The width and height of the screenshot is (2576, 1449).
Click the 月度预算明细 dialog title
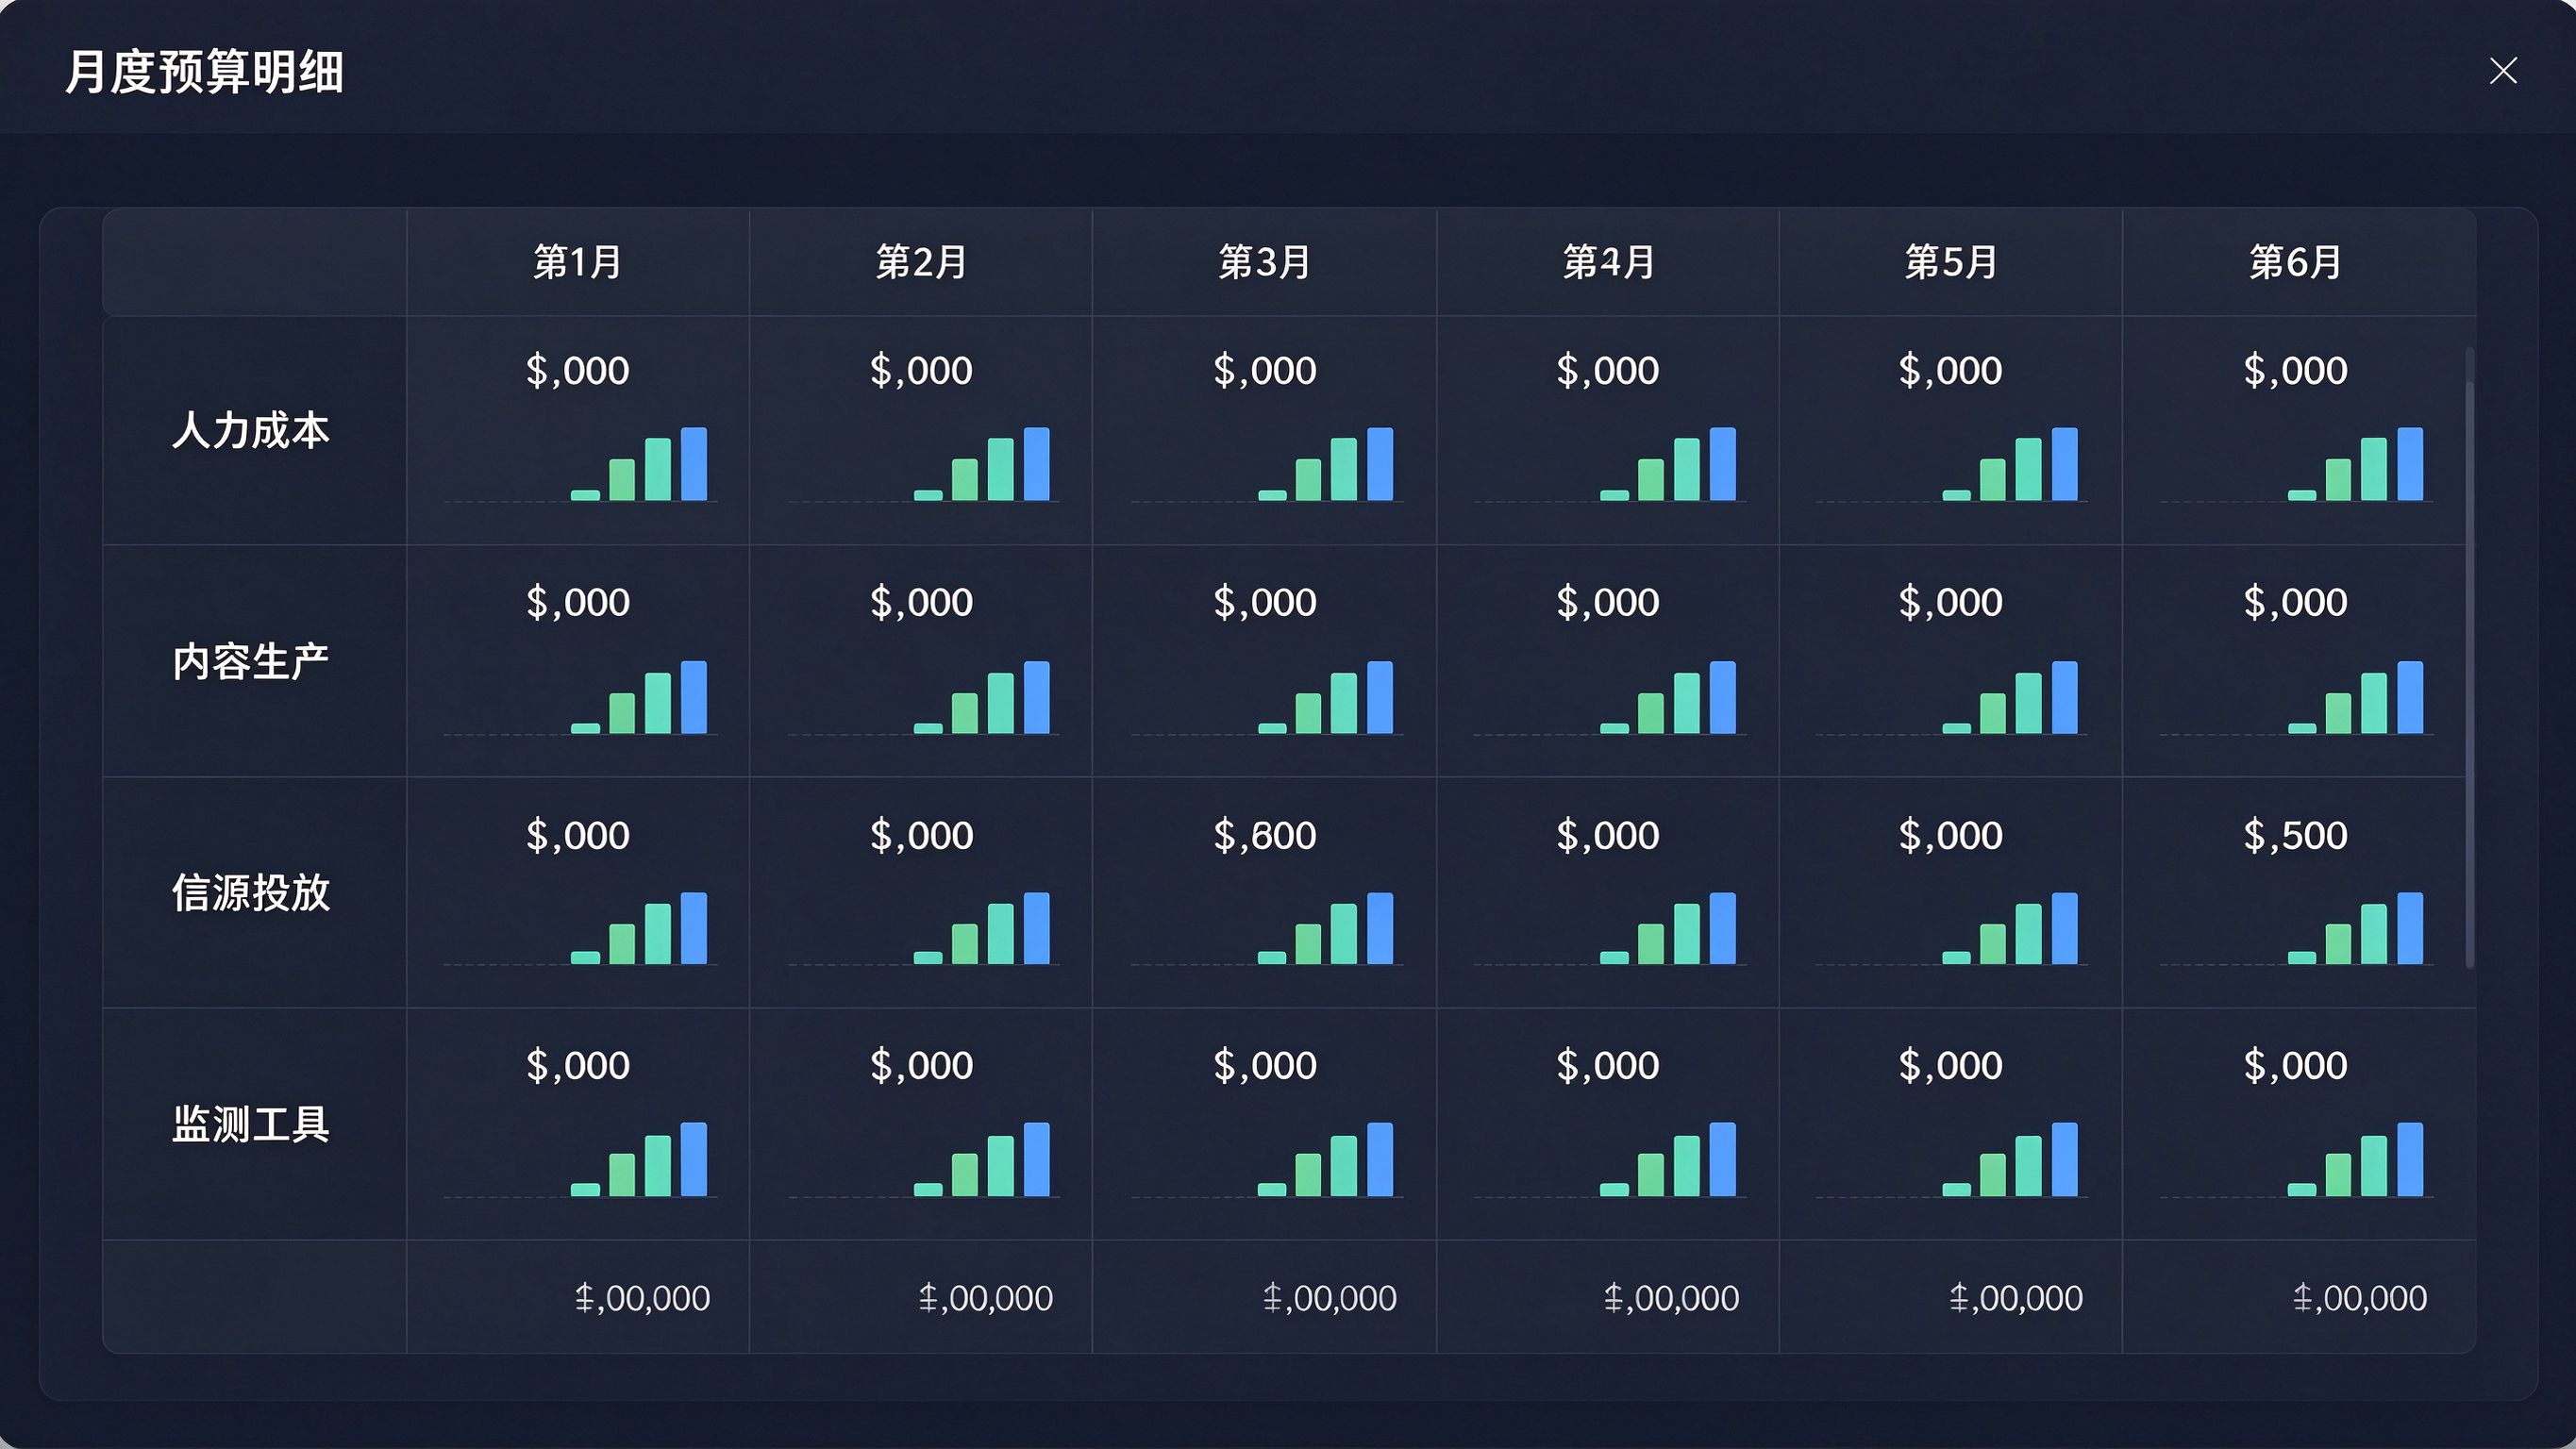pos(205,72)
